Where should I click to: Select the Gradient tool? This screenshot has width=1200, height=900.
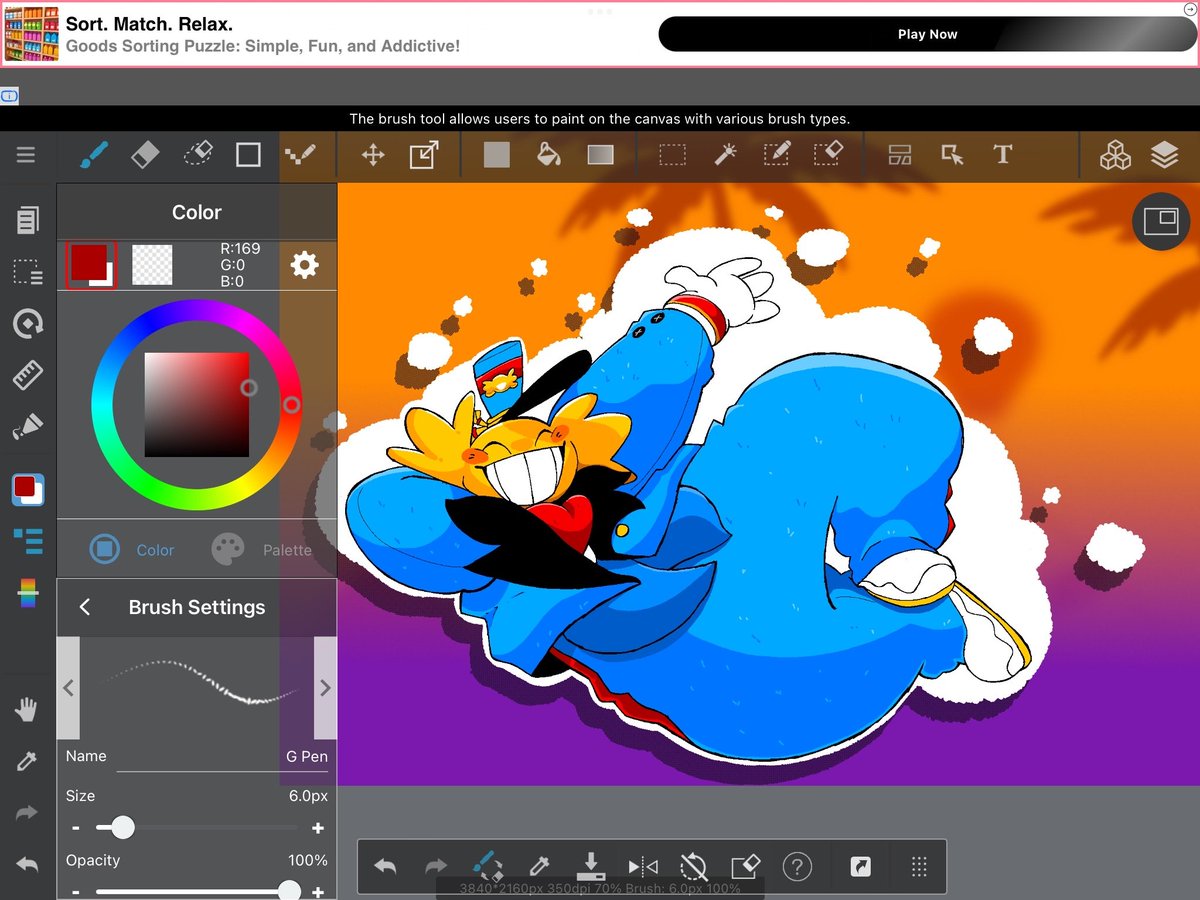pyautogui.click(x=600, y=155)
